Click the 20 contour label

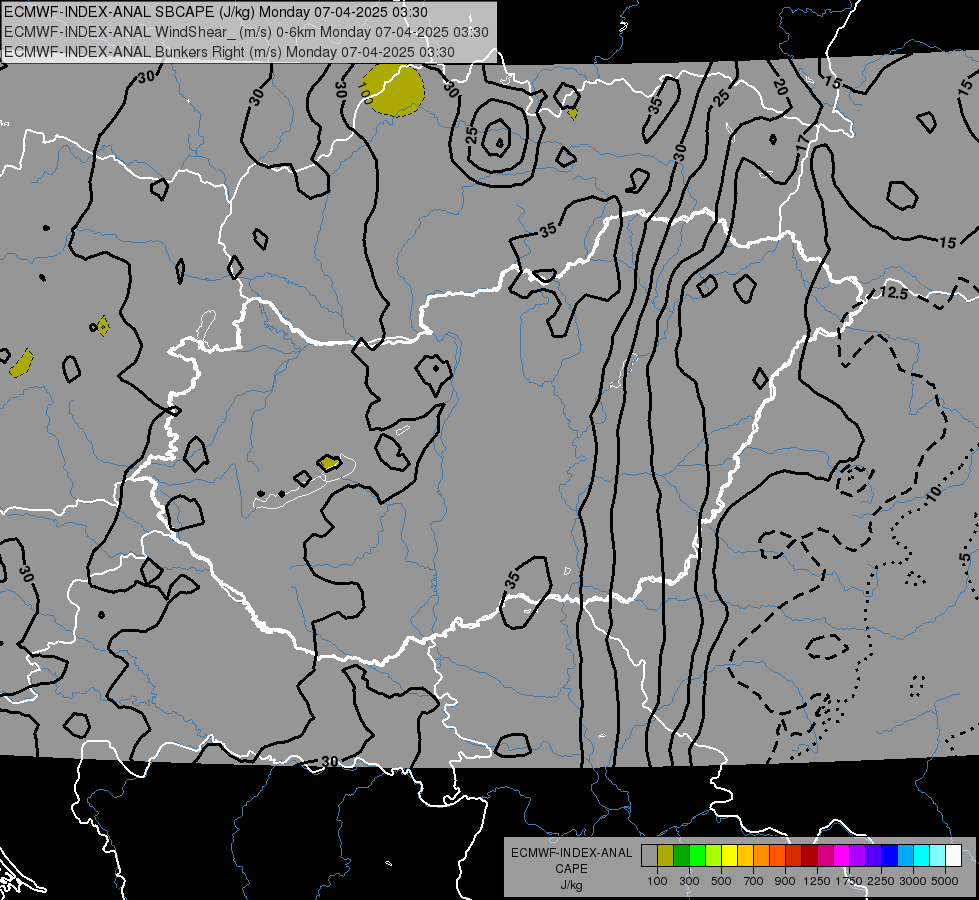(780, 86)
